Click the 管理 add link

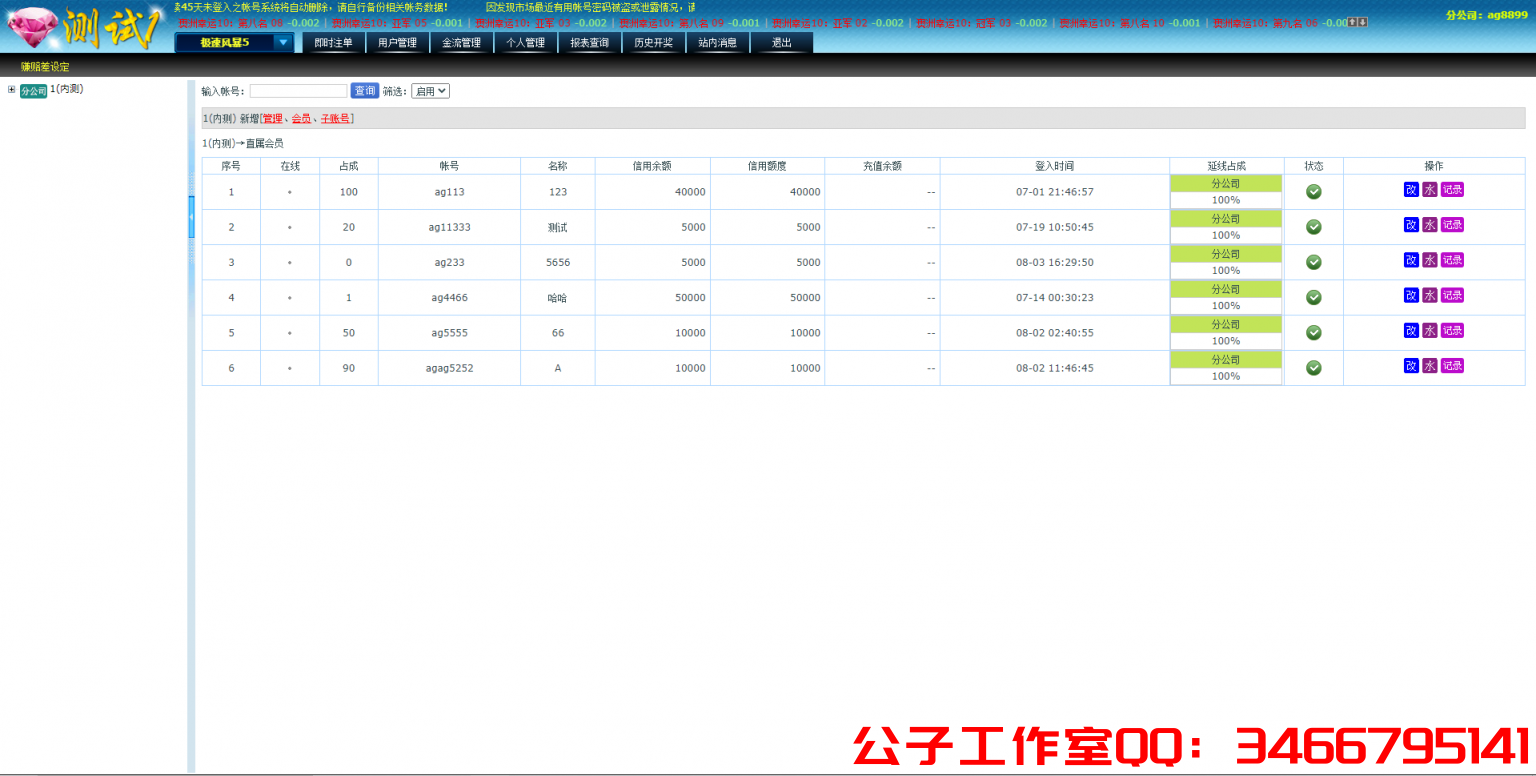(x=272, y=118)
